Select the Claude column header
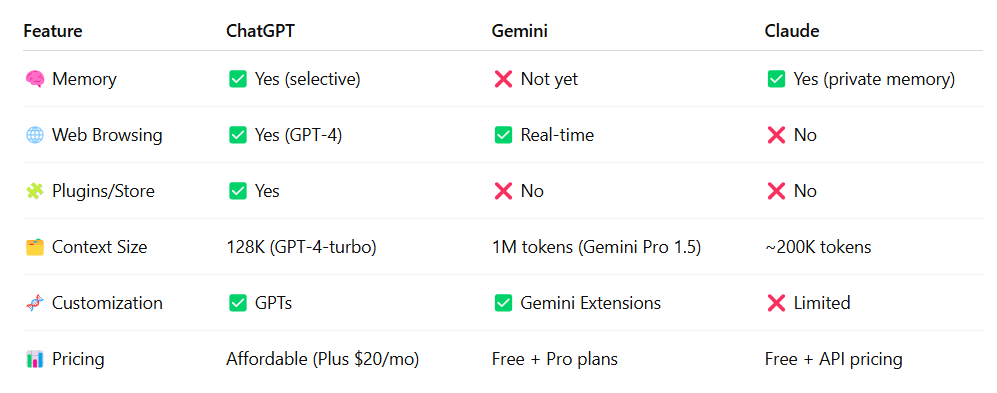The image size is (997, 393). coord(792,31)
